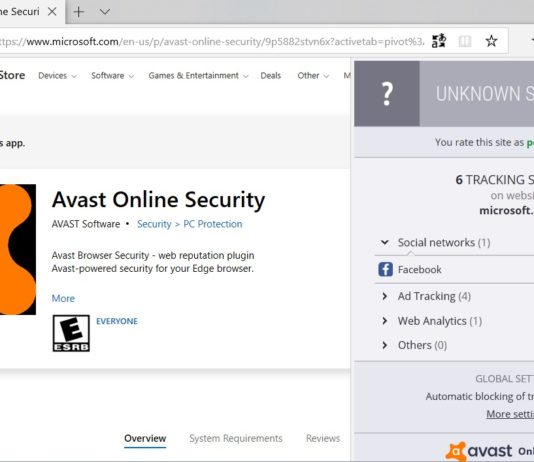Image resolution: width=534 pixels, height=462 pixels.
Task: Open the Security category link
Action: pyautogui.click(x=154, y=224)
